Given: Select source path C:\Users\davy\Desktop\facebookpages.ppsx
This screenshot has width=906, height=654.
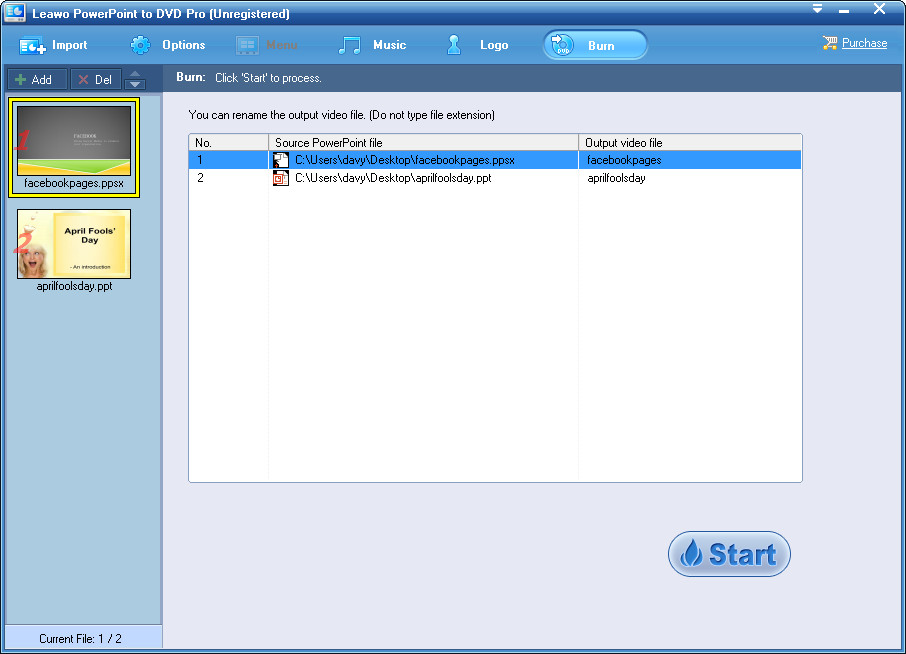Looking at the screenshot, I should [x=404, y=160].
